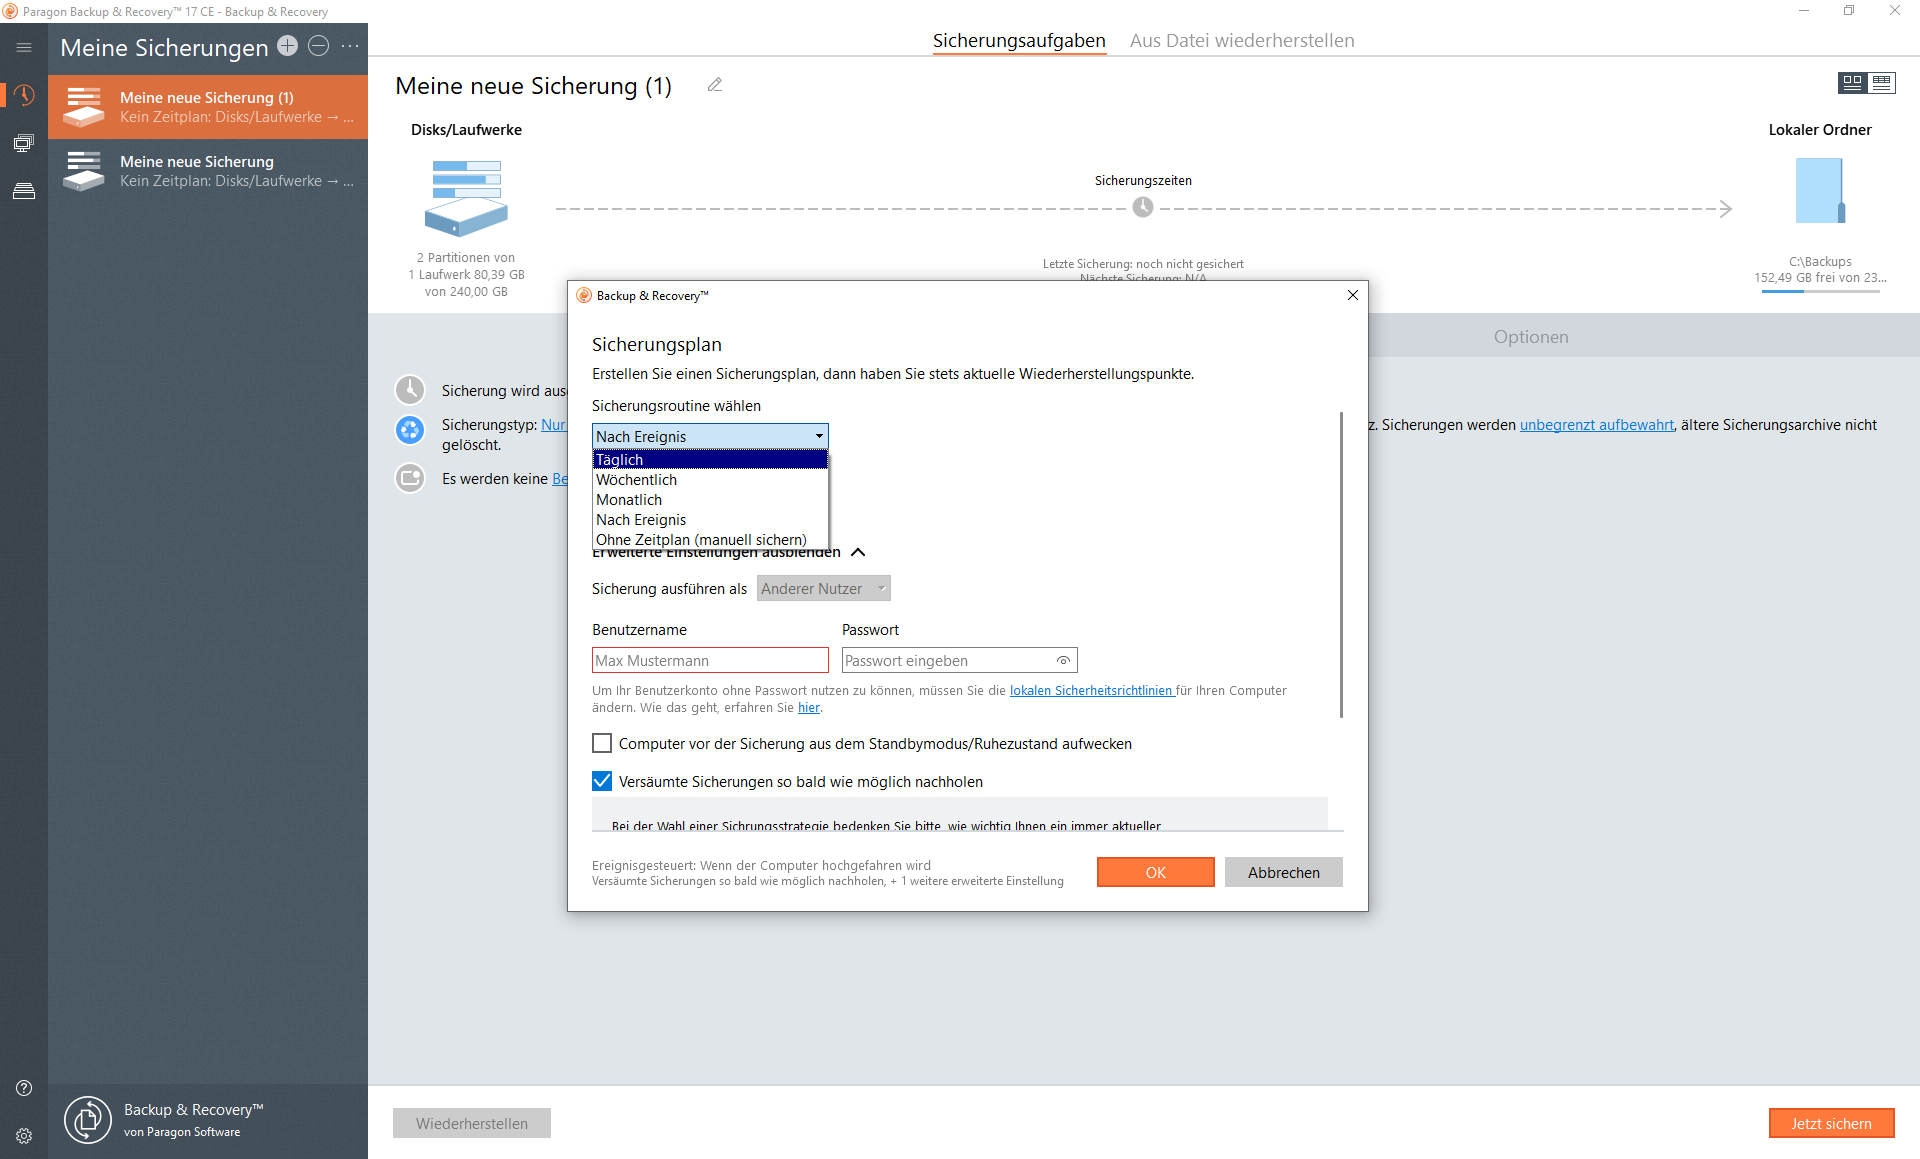
Task: Select Wöchentlich from the backup routine dropdown
Action: pos(636,480)
